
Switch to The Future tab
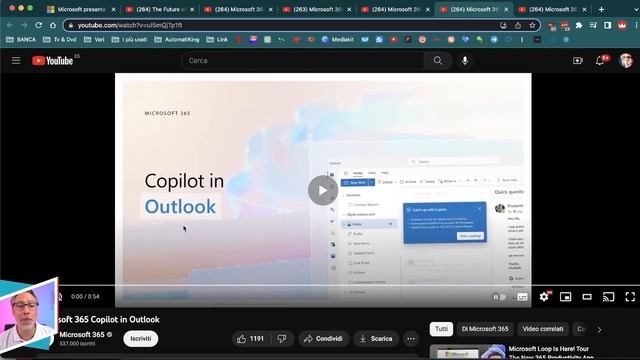click(159, 9)
